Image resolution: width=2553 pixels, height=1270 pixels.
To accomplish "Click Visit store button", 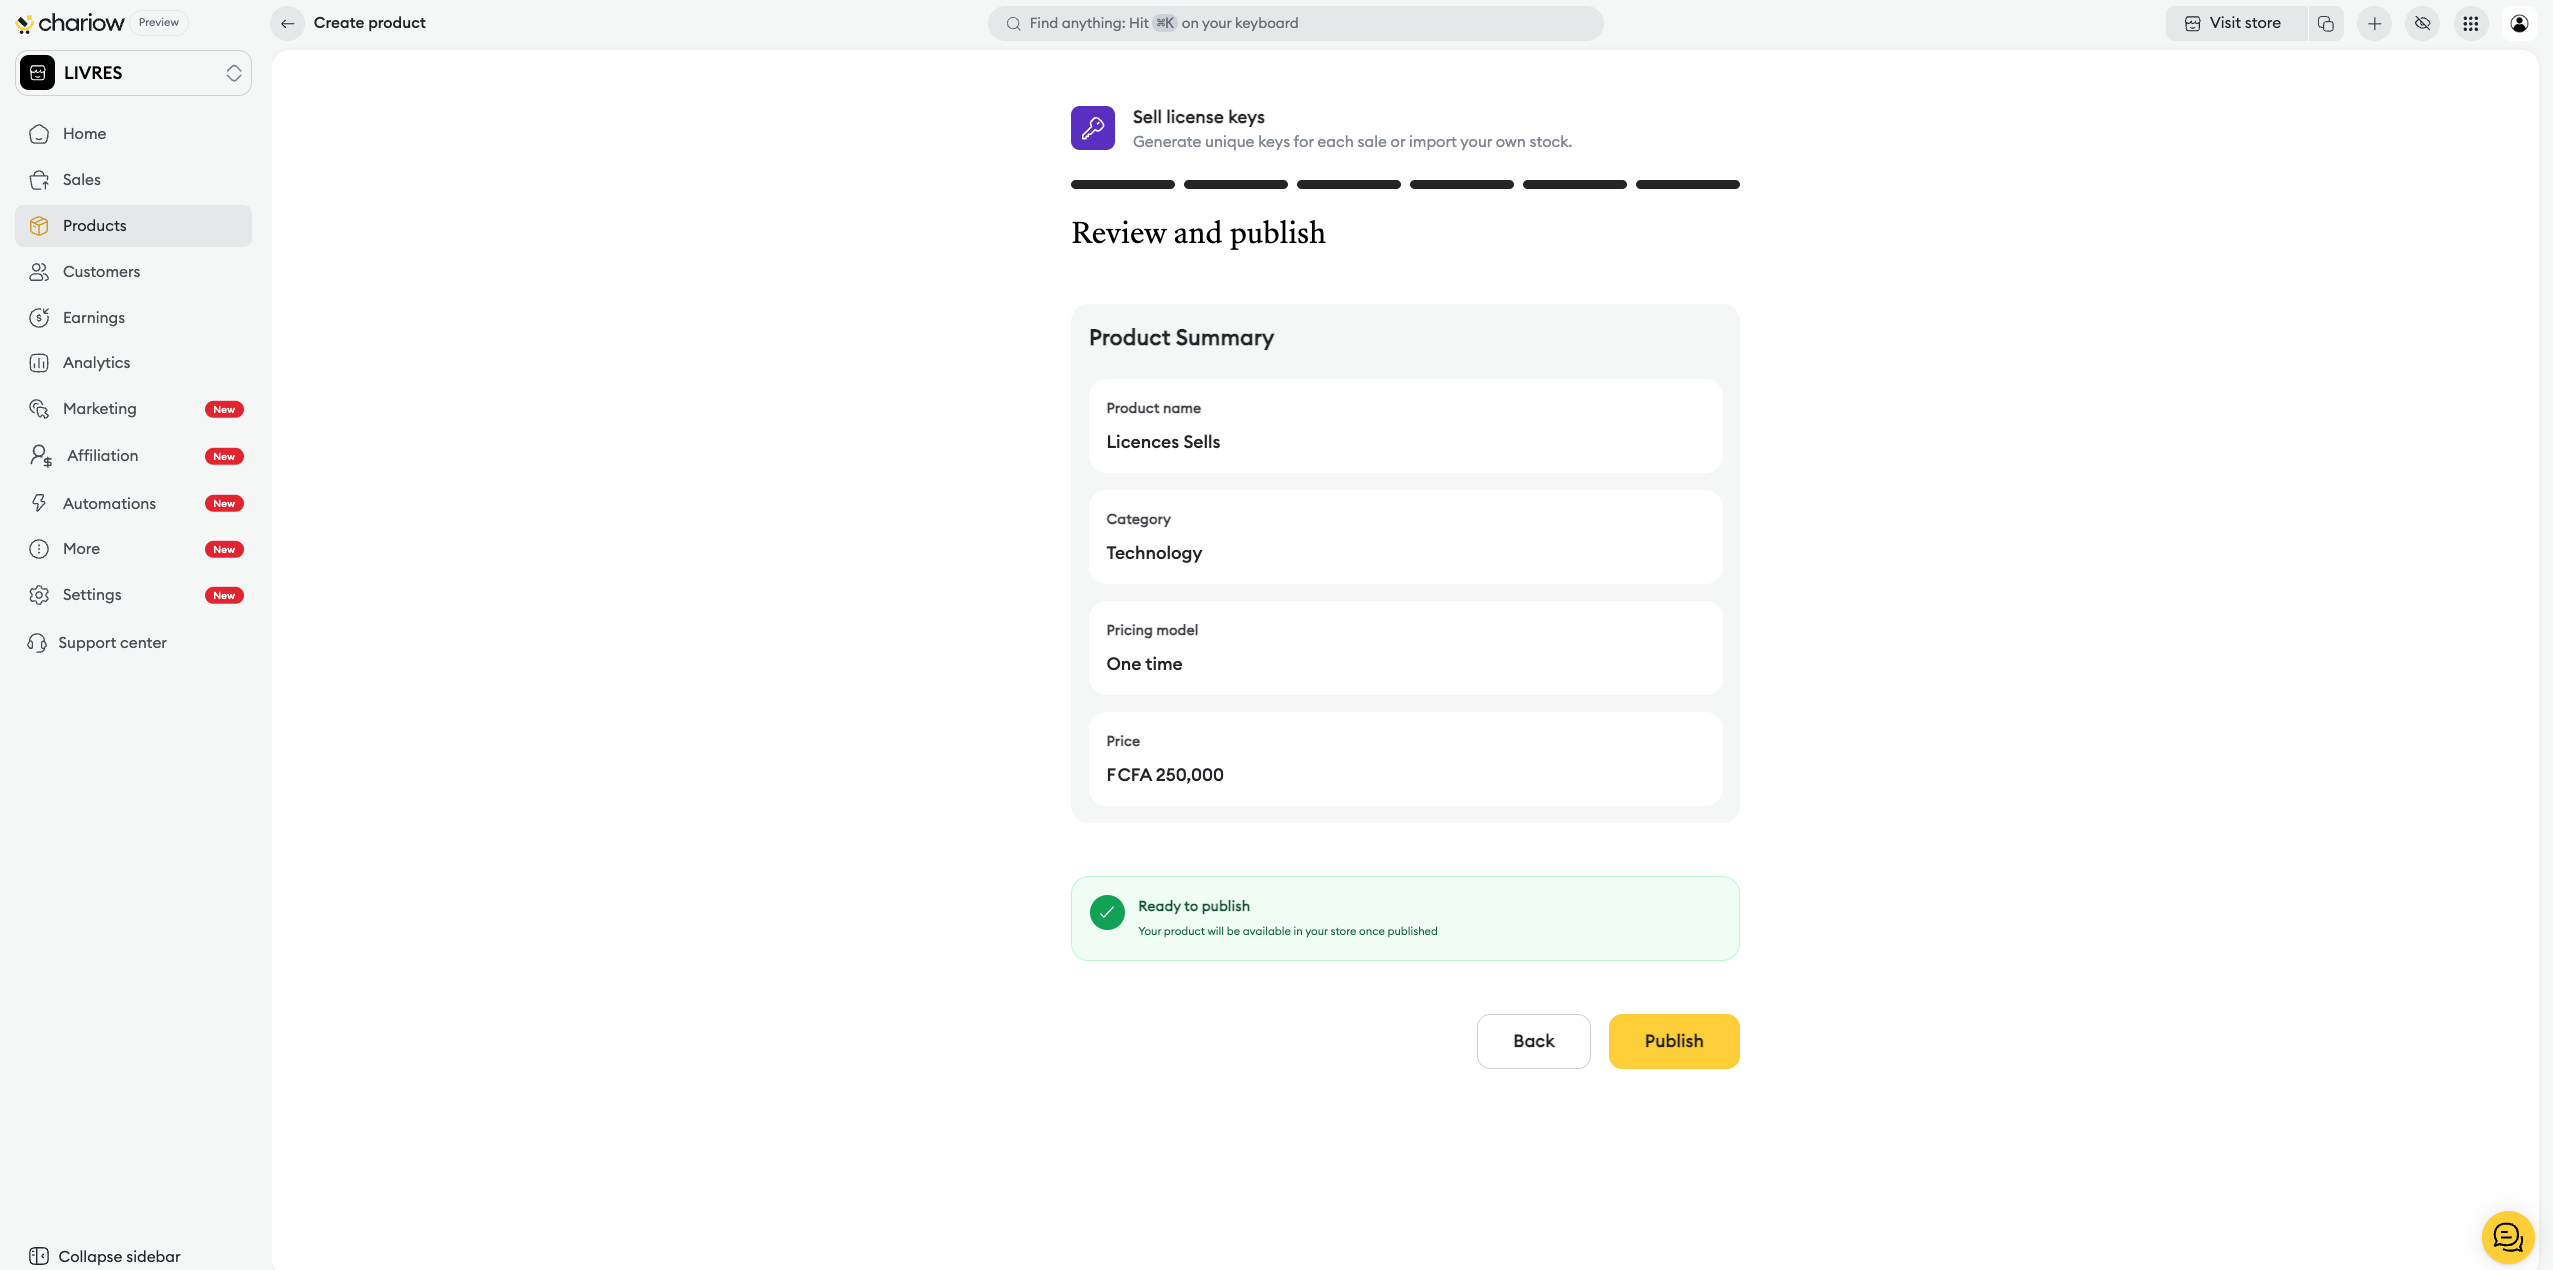I will (x=2234, y=23).
